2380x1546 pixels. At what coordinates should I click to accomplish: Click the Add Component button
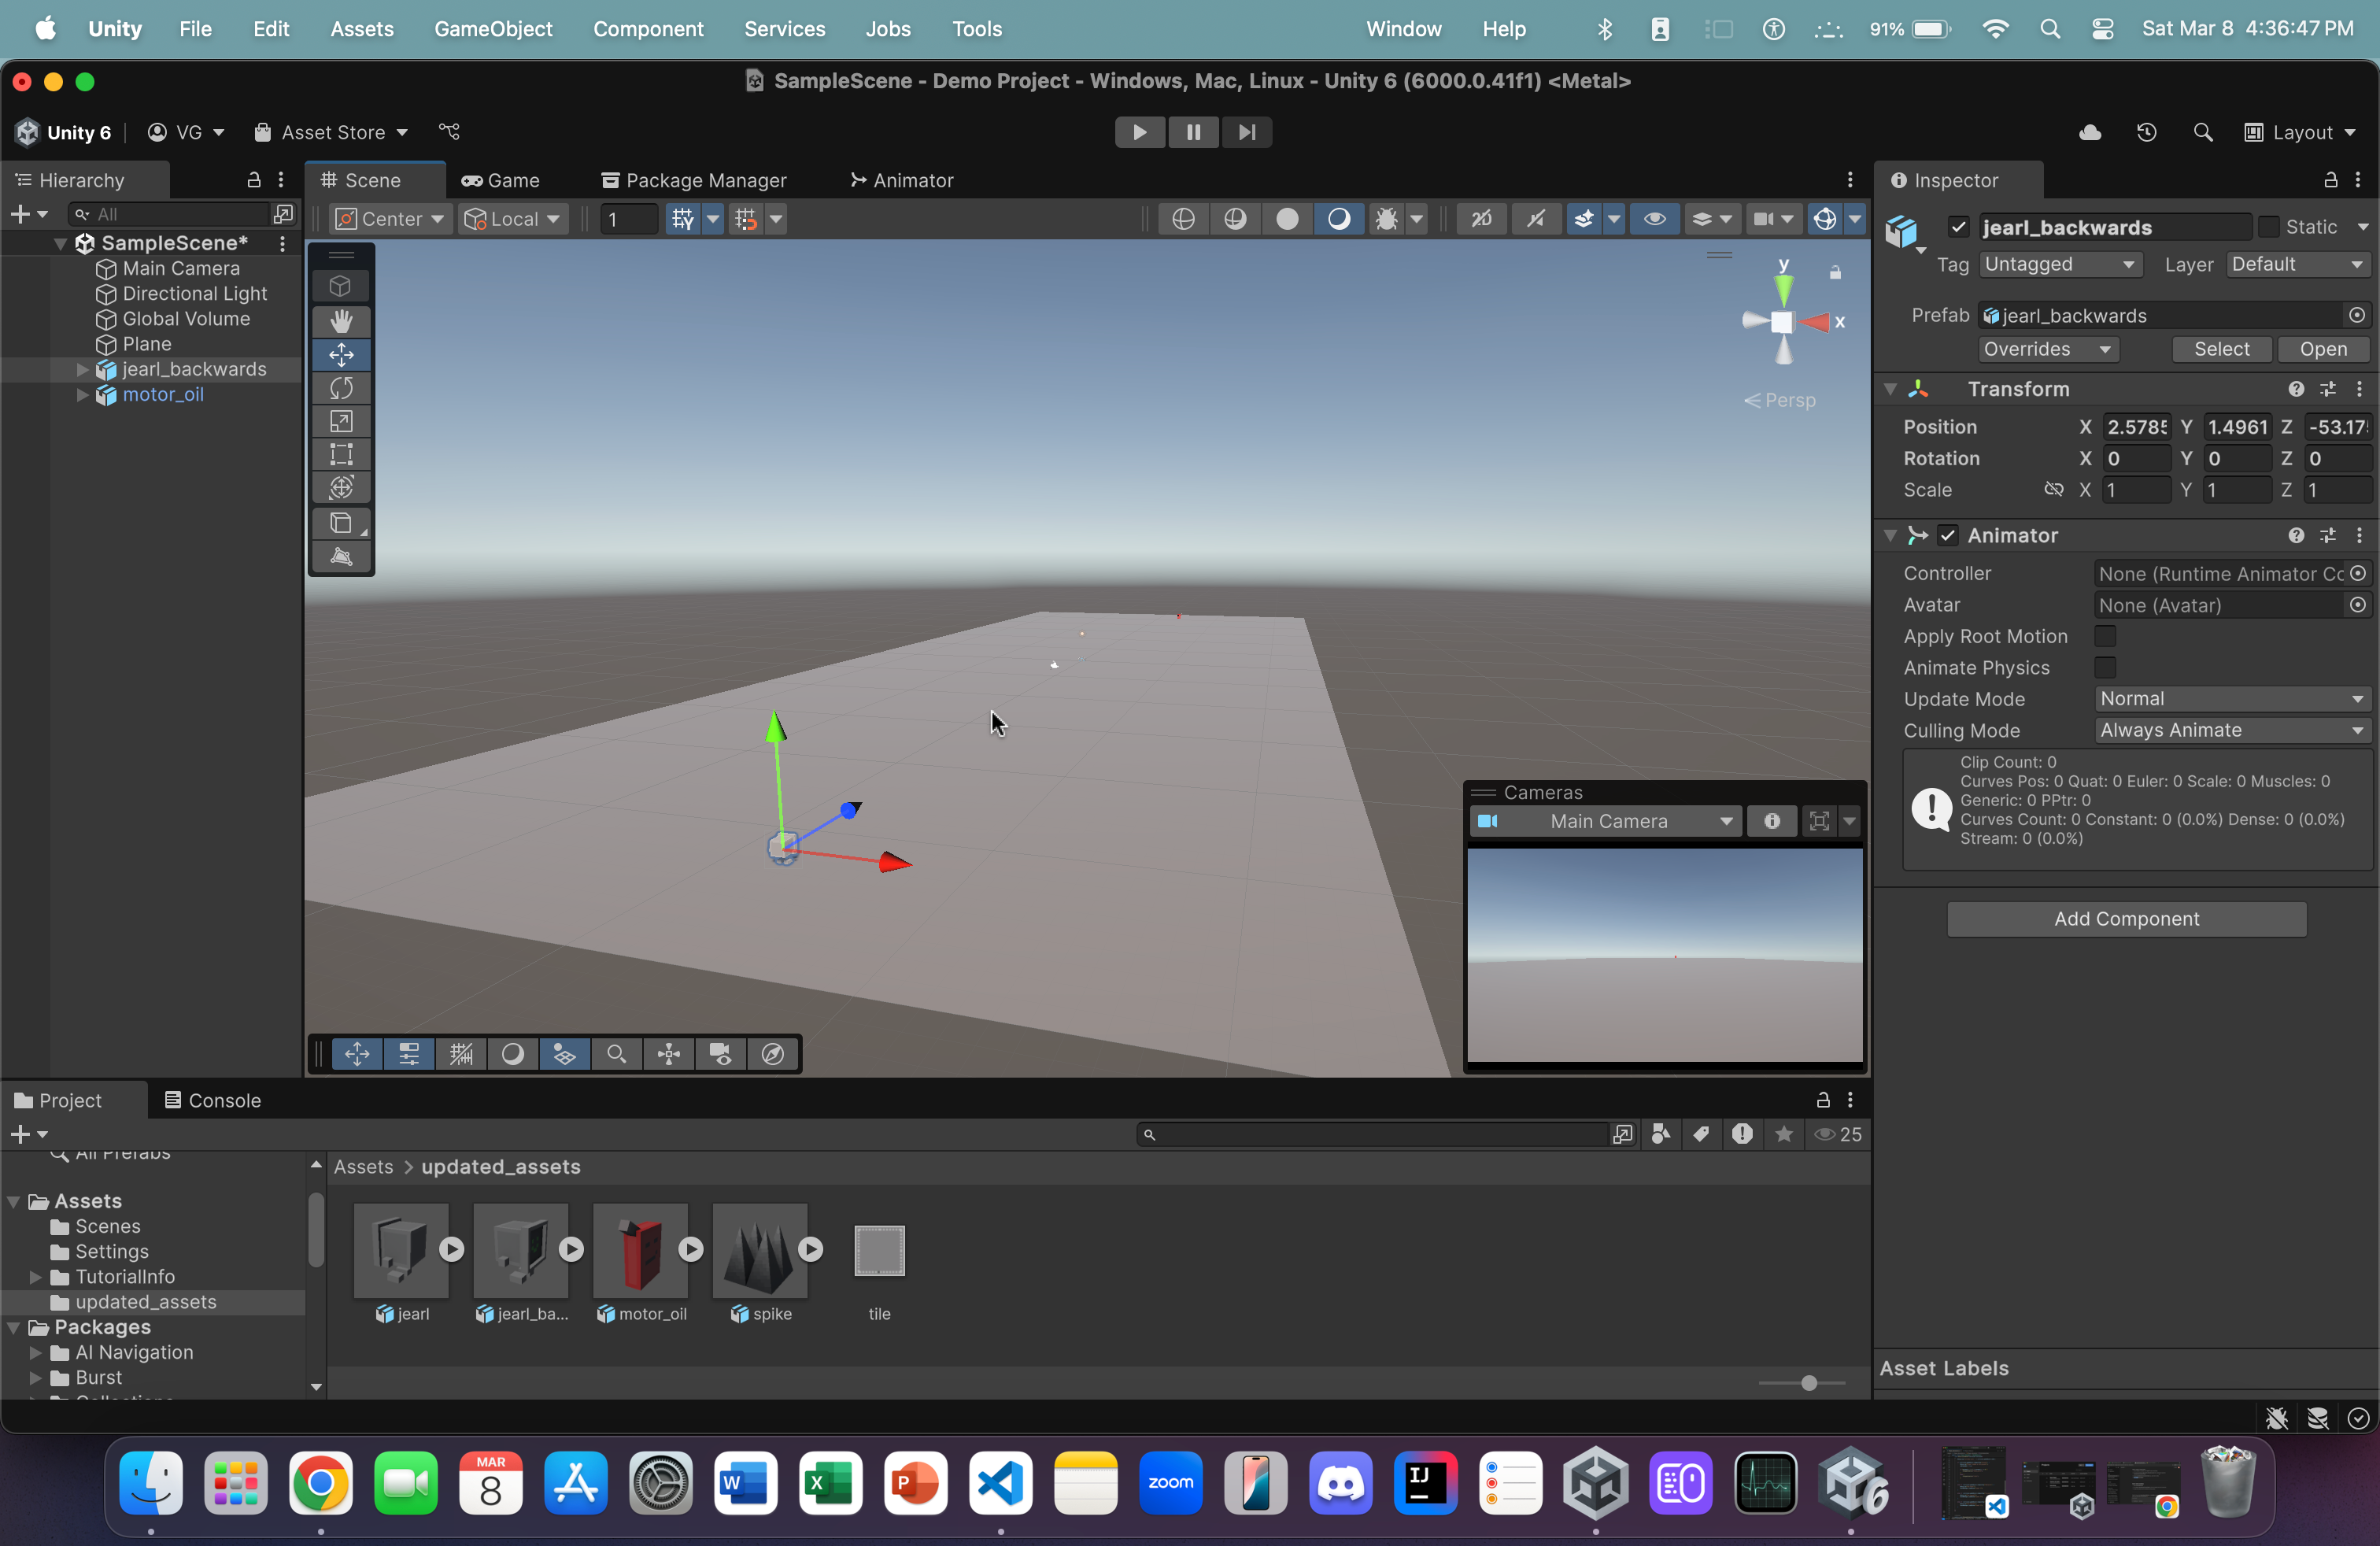[x=2126, y=919]
